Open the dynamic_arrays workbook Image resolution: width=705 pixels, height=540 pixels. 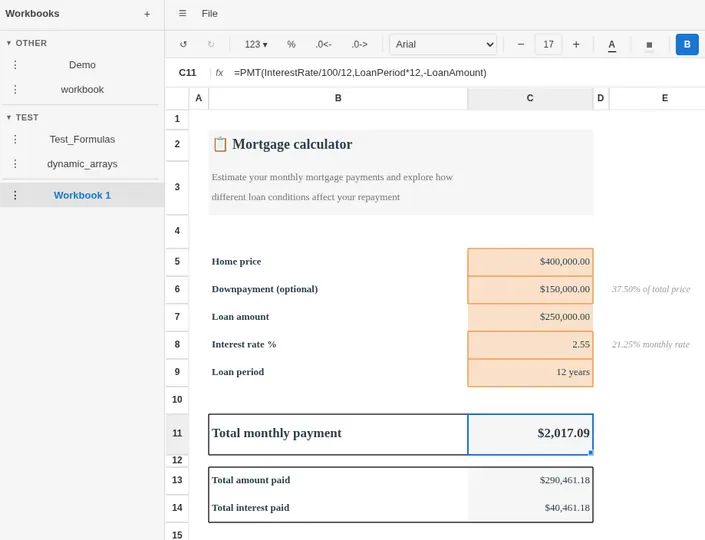coord(82,164)
